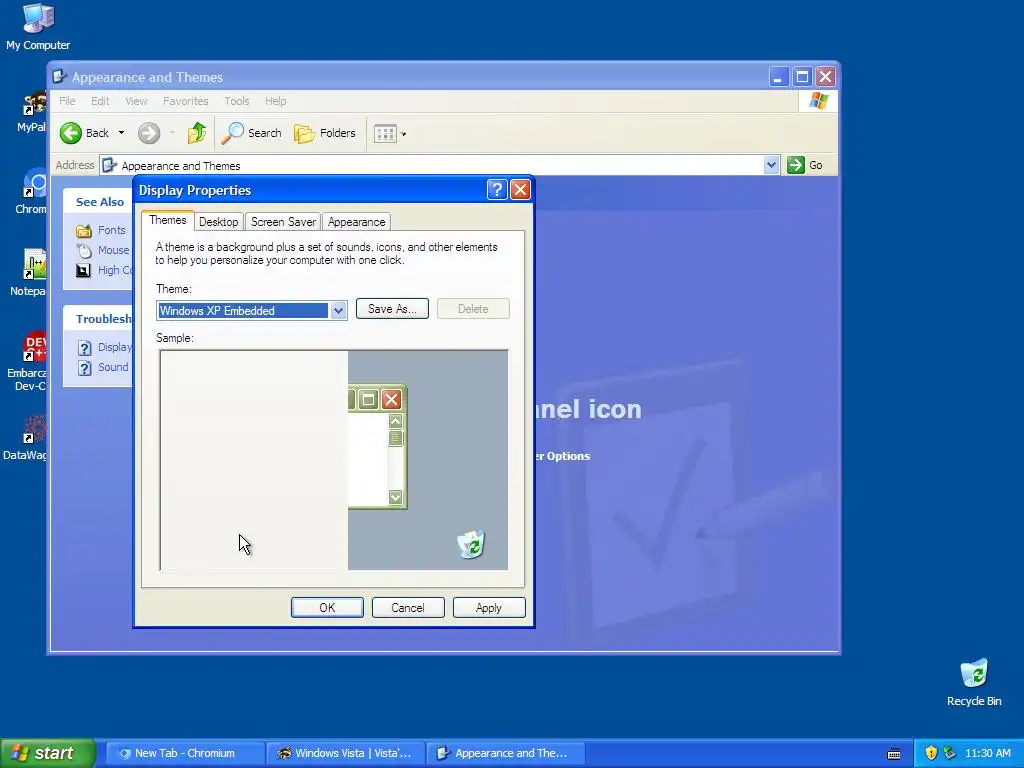The width and height of the screenshot is (1024, 768).
Task: Switch to the Appearance tab
Action: pyautogui.click(x=357, y=222)
